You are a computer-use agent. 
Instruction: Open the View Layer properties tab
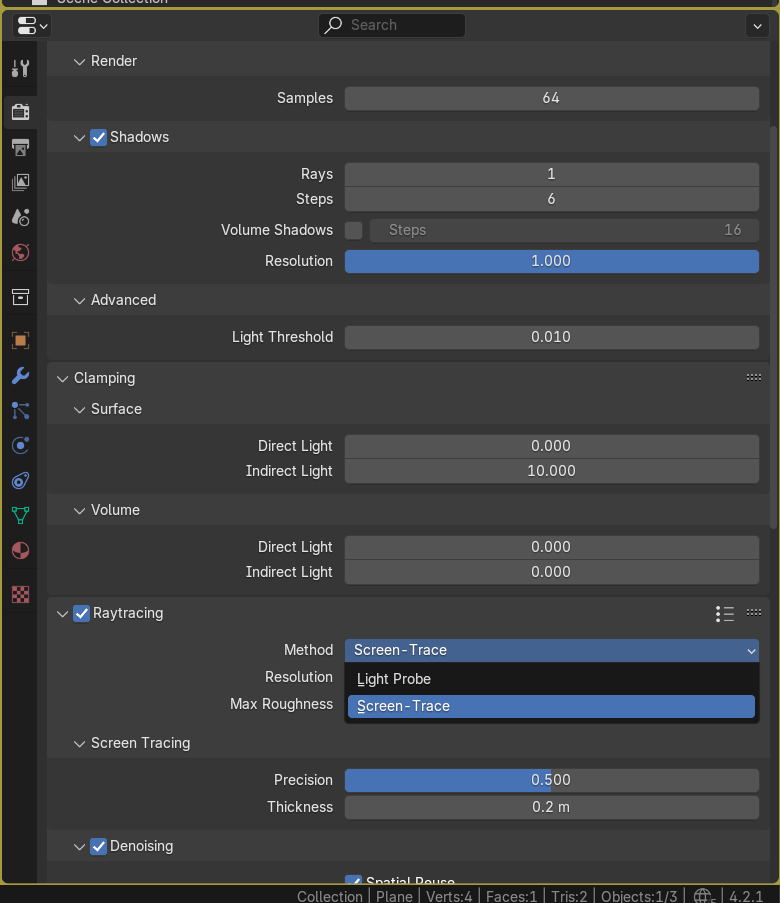20,182
